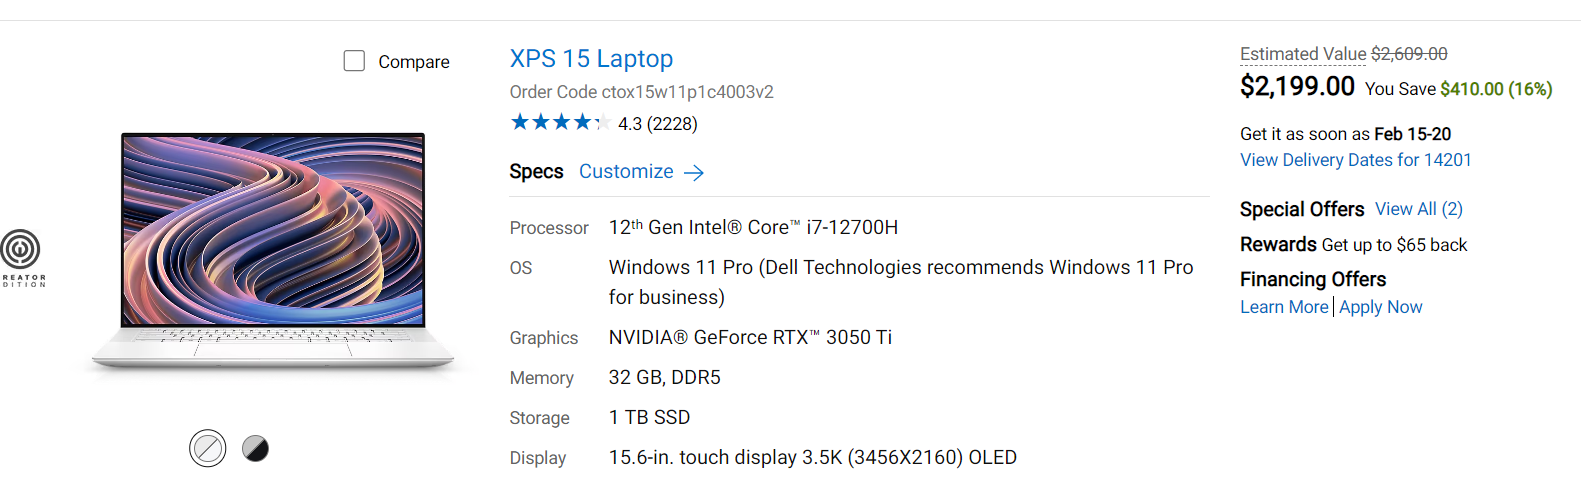This screenshot has height=492, width=1581.
Task: Select the black color swatch
Action: 256,448
